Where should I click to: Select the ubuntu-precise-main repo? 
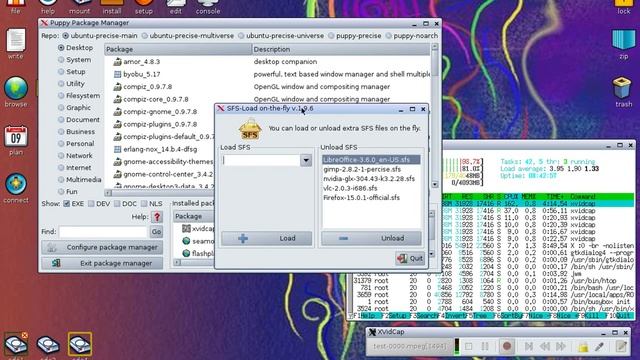coord(101,36)
